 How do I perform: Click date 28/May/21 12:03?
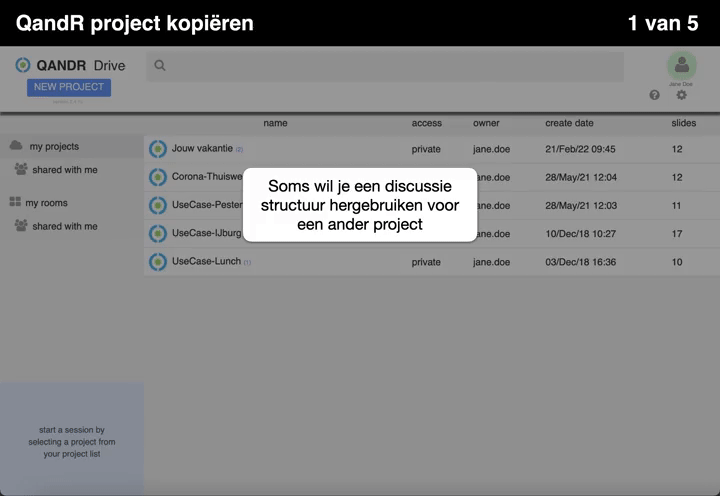tap(581, 206)
